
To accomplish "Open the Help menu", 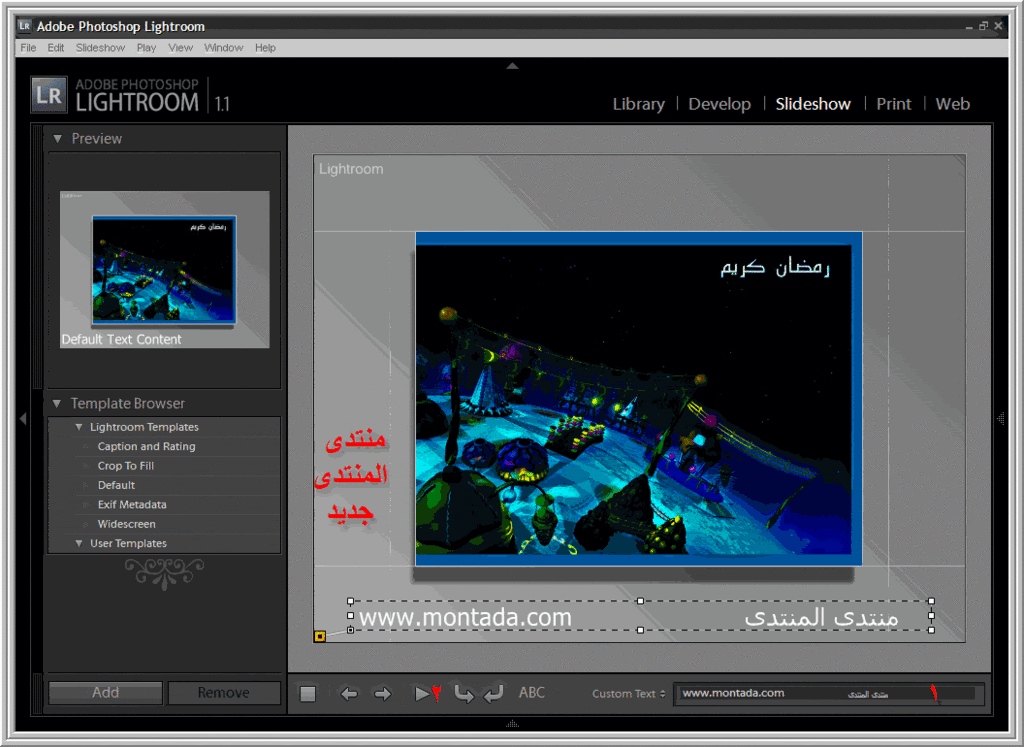I will tap(265, 48).
